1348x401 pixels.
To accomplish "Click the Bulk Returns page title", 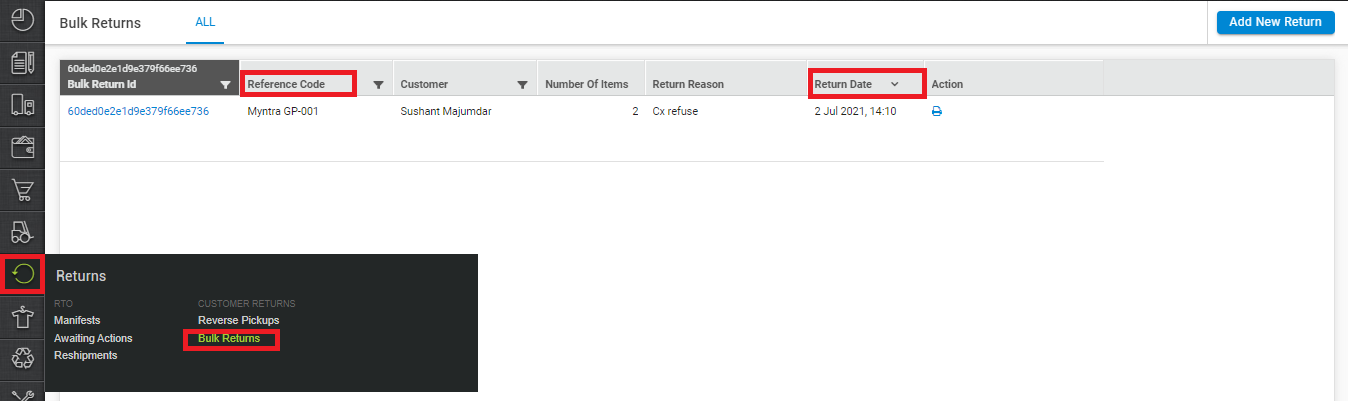I will pyautogui.click(x=101, y=22).
